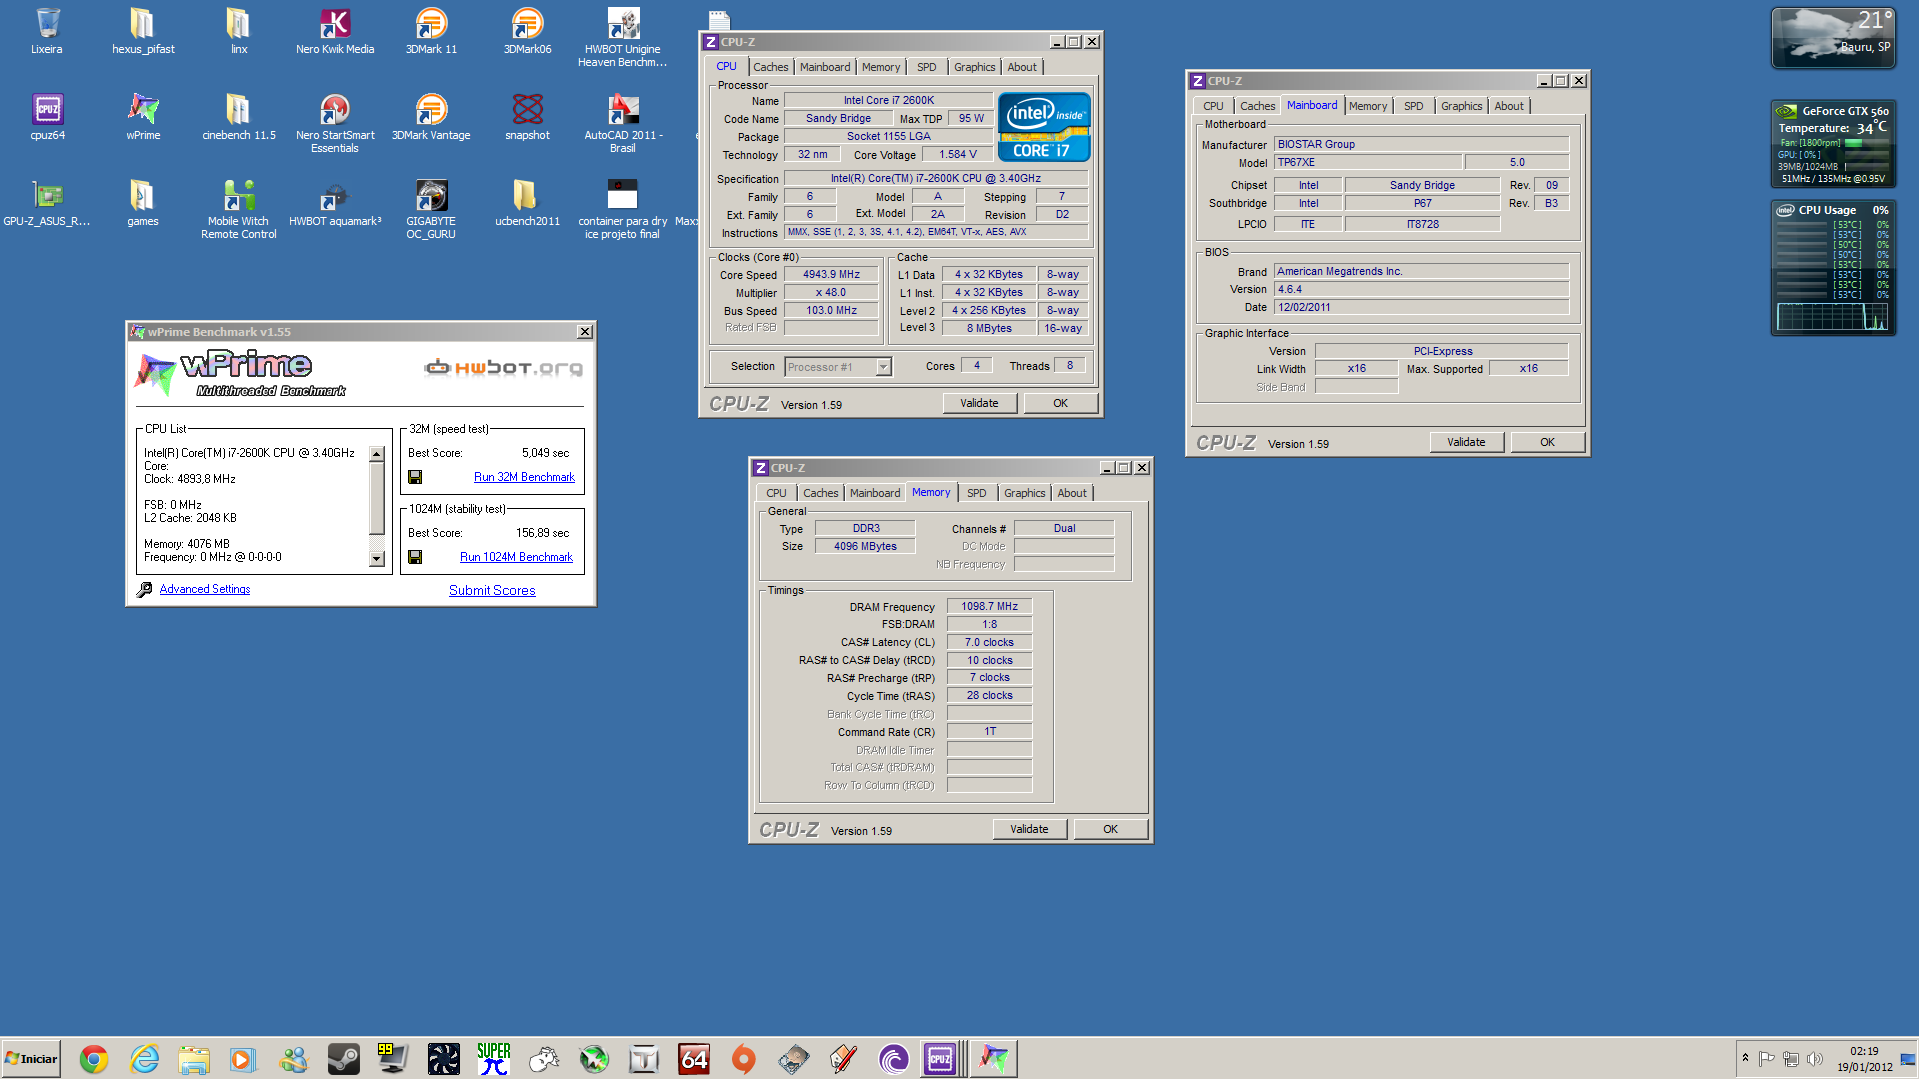Viewport: 1919px width, 1079px height.
Task: Click the CPU Usage gadget
Action: [1833, 268]
